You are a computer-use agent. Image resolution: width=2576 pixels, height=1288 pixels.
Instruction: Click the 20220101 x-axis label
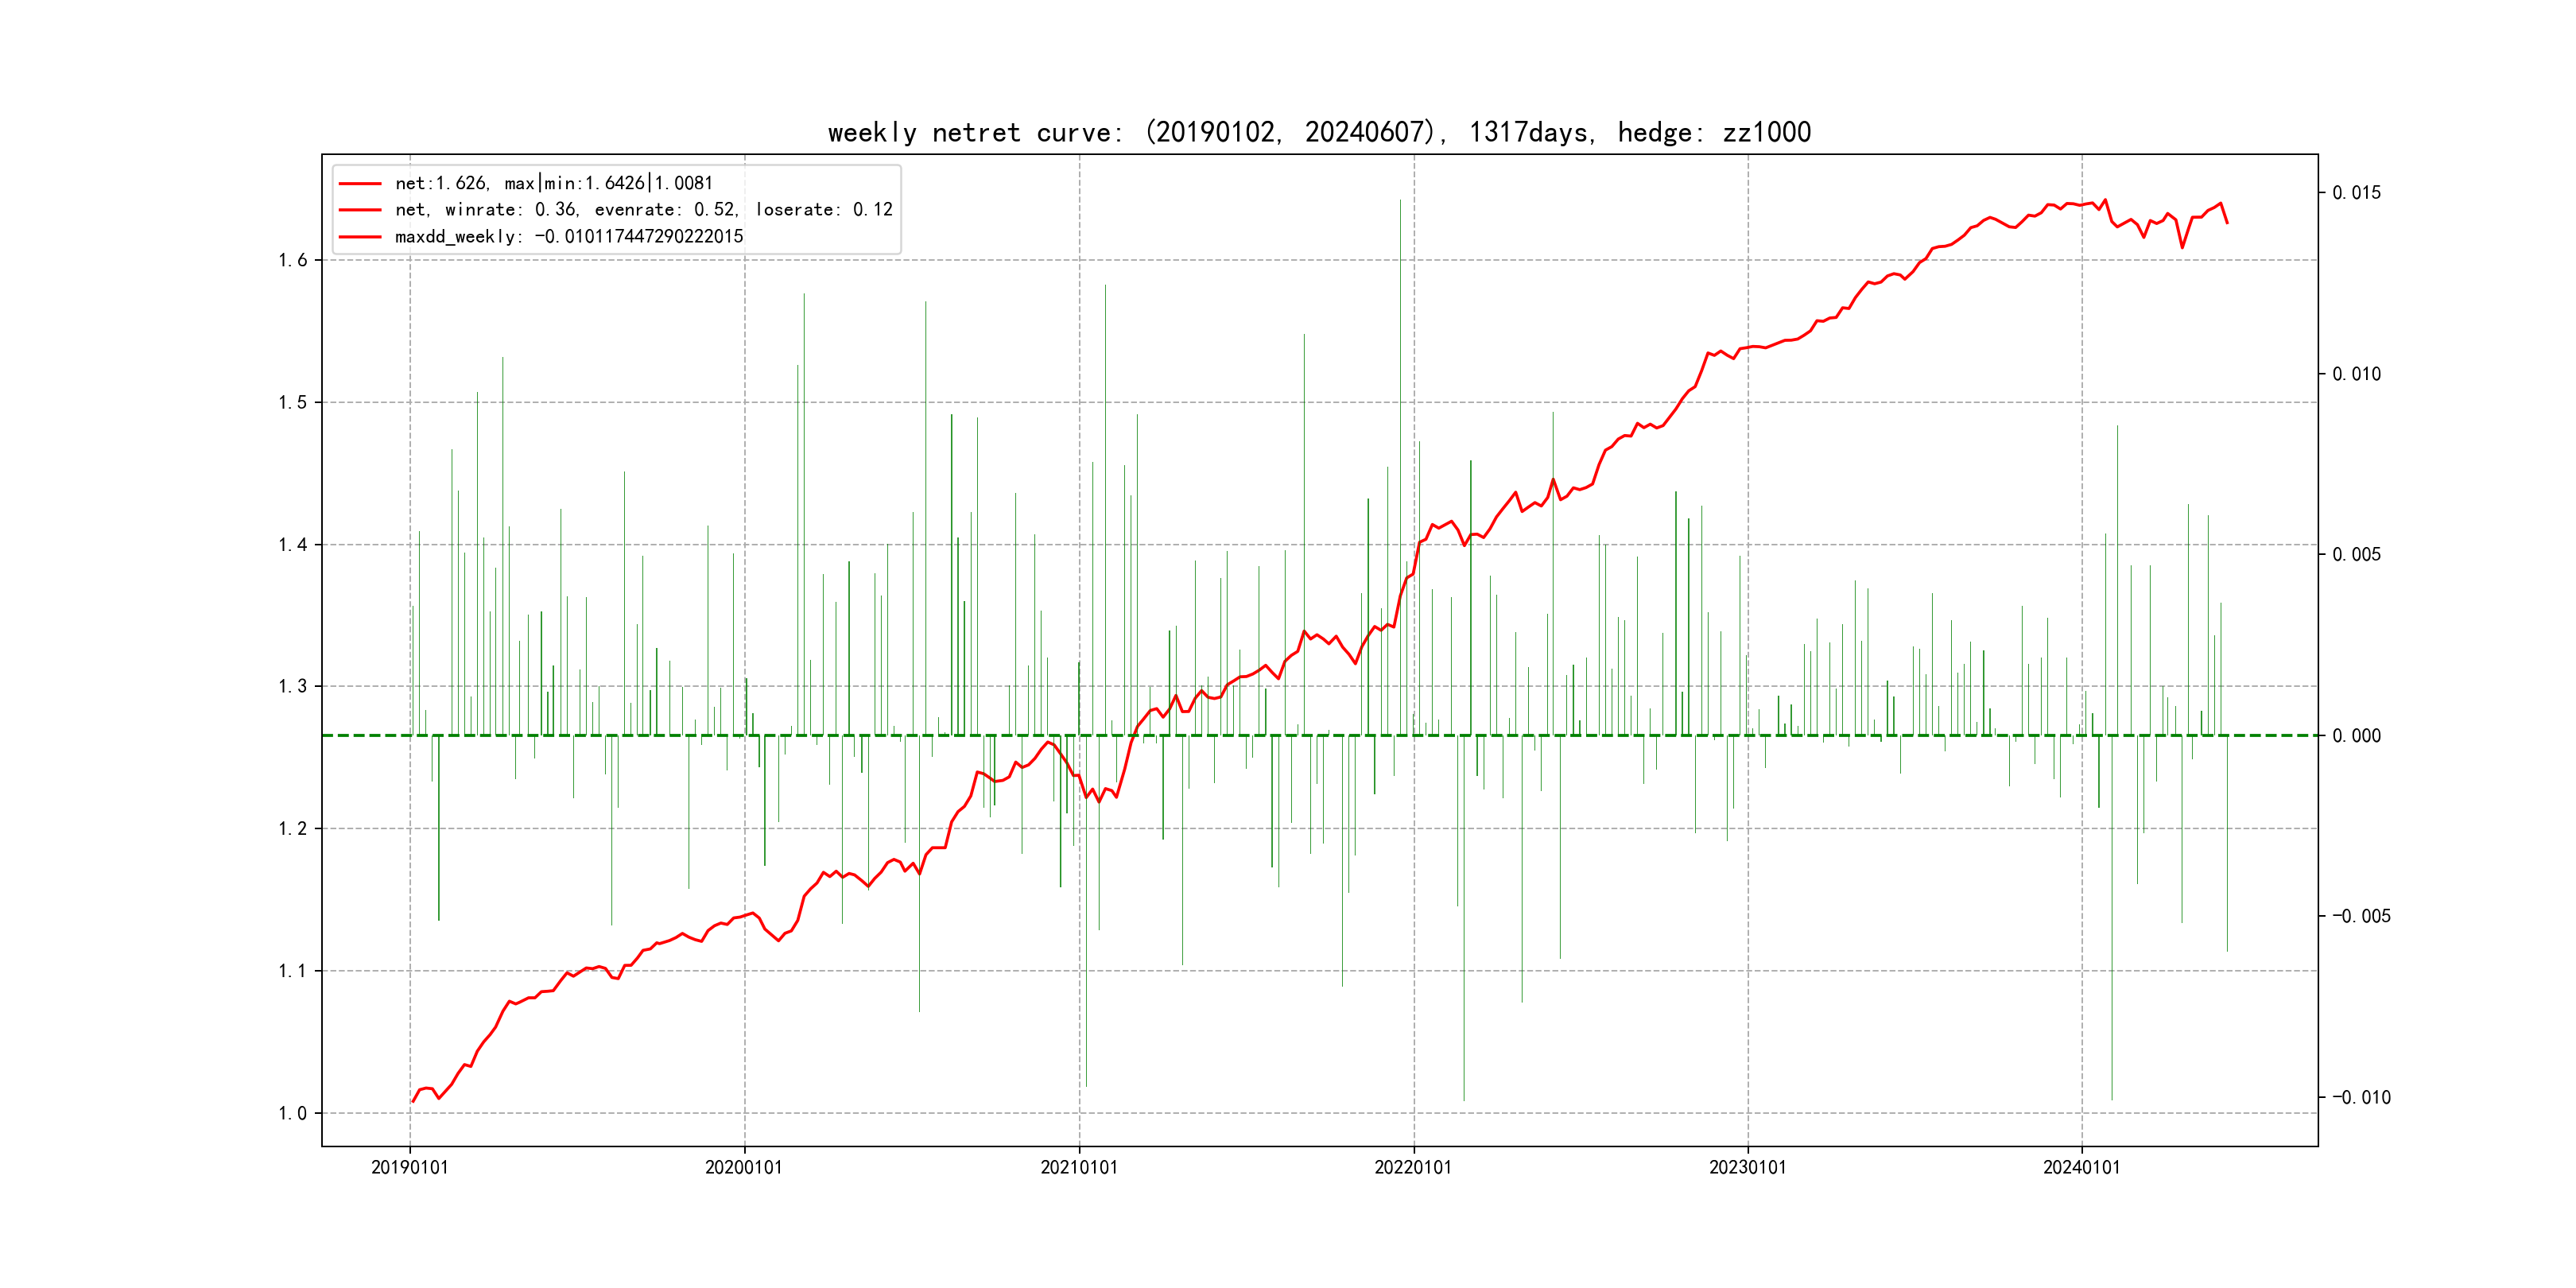(x=1413, y=1167)
